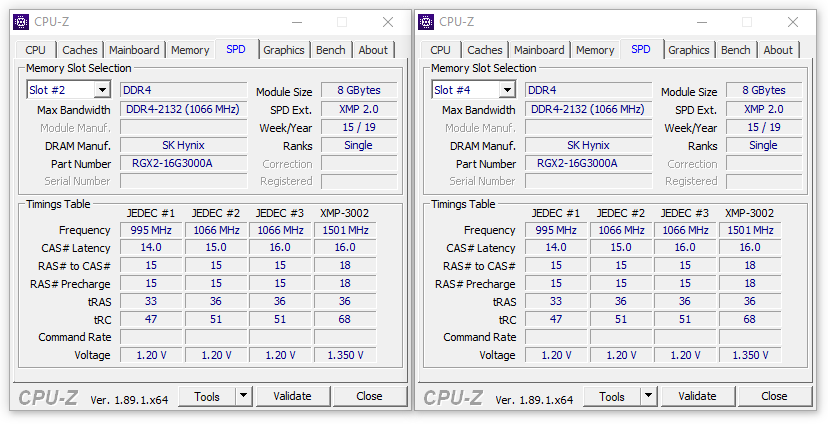Image resolution: width=828 pixels, height=425 pixels.
Task: Close the right CPU-Z window via title bar X
Action: coord(793,22)
